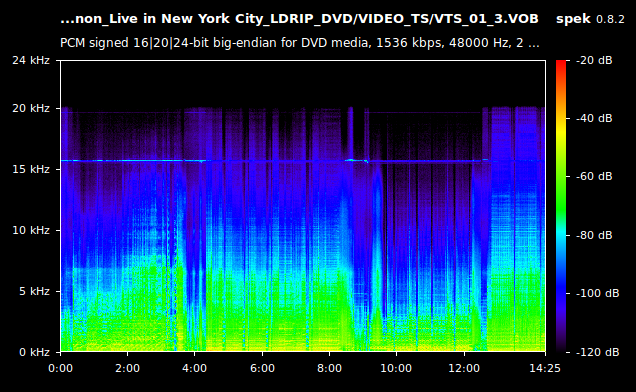636x392 pixels.
Task: Click the -100 dB scale label
Action: (x=597, y=293)
